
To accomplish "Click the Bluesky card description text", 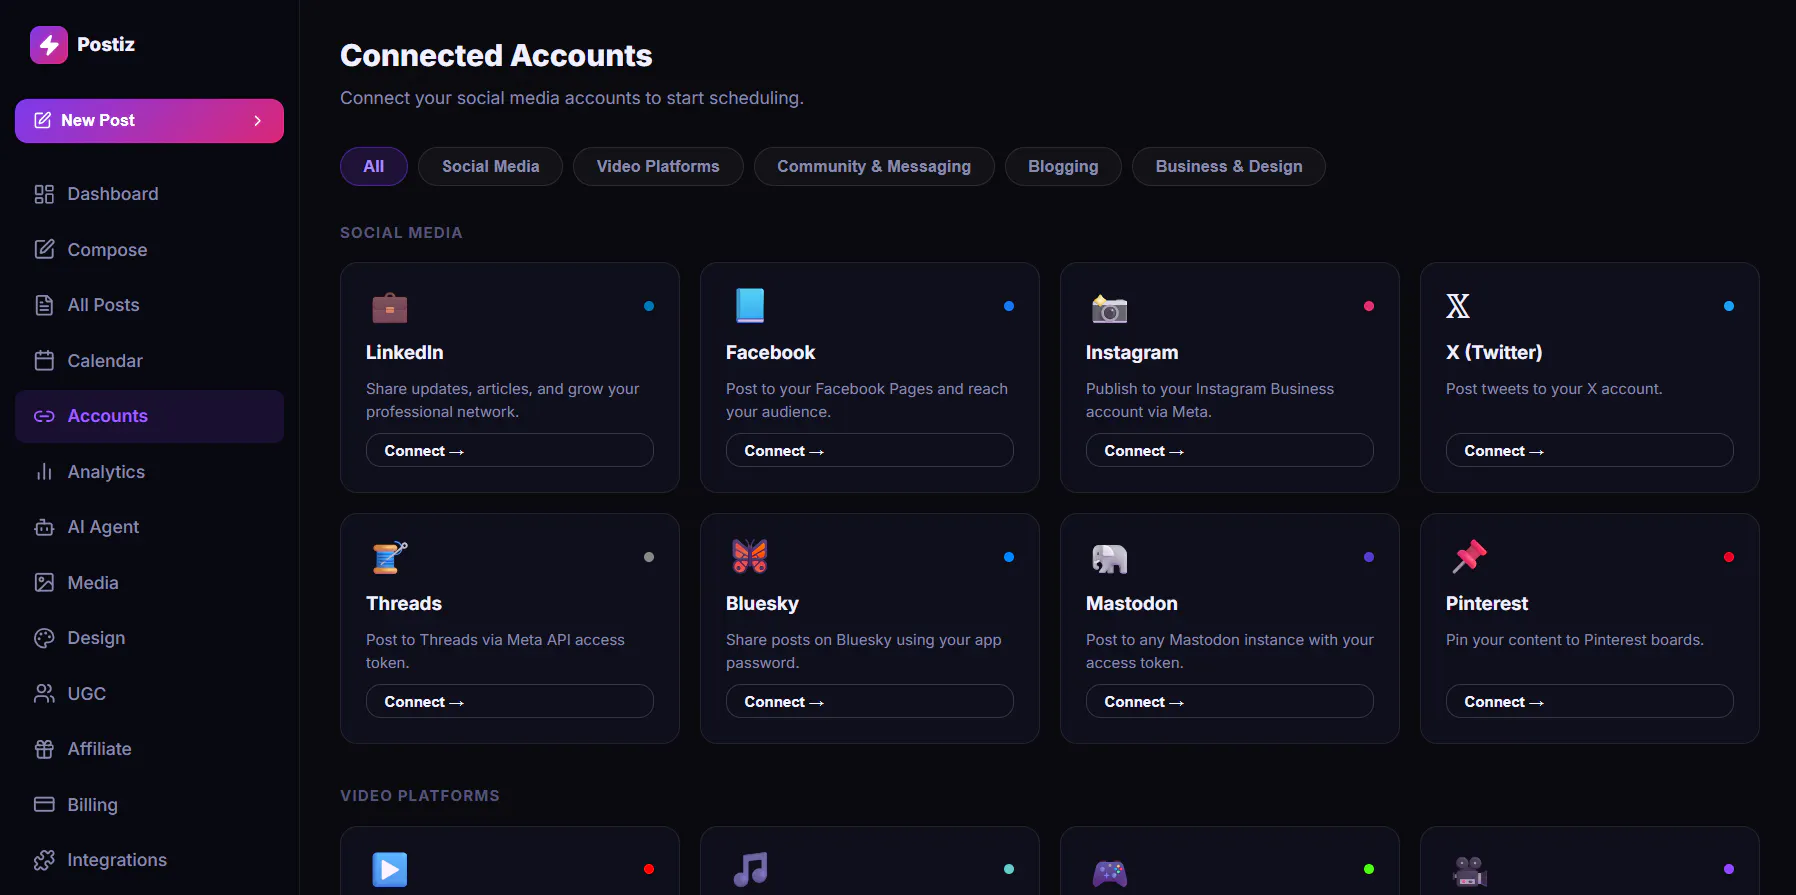I will click(864, 651).
